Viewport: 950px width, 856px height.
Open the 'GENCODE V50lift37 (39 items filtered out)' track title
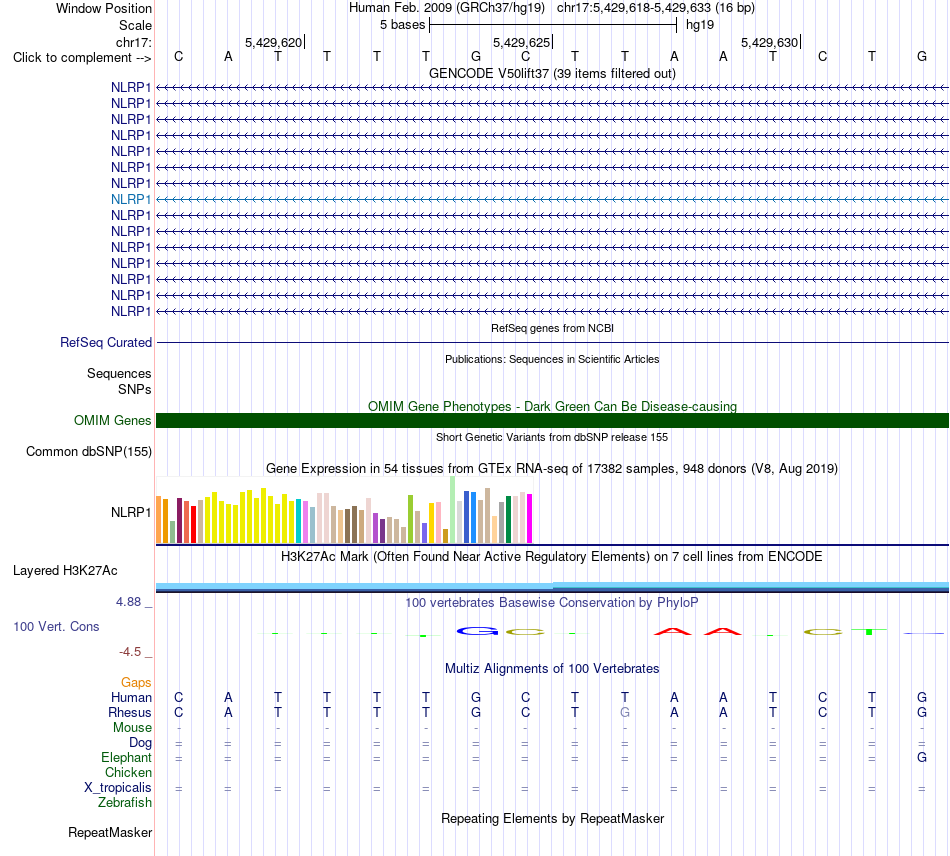point(552,73)
